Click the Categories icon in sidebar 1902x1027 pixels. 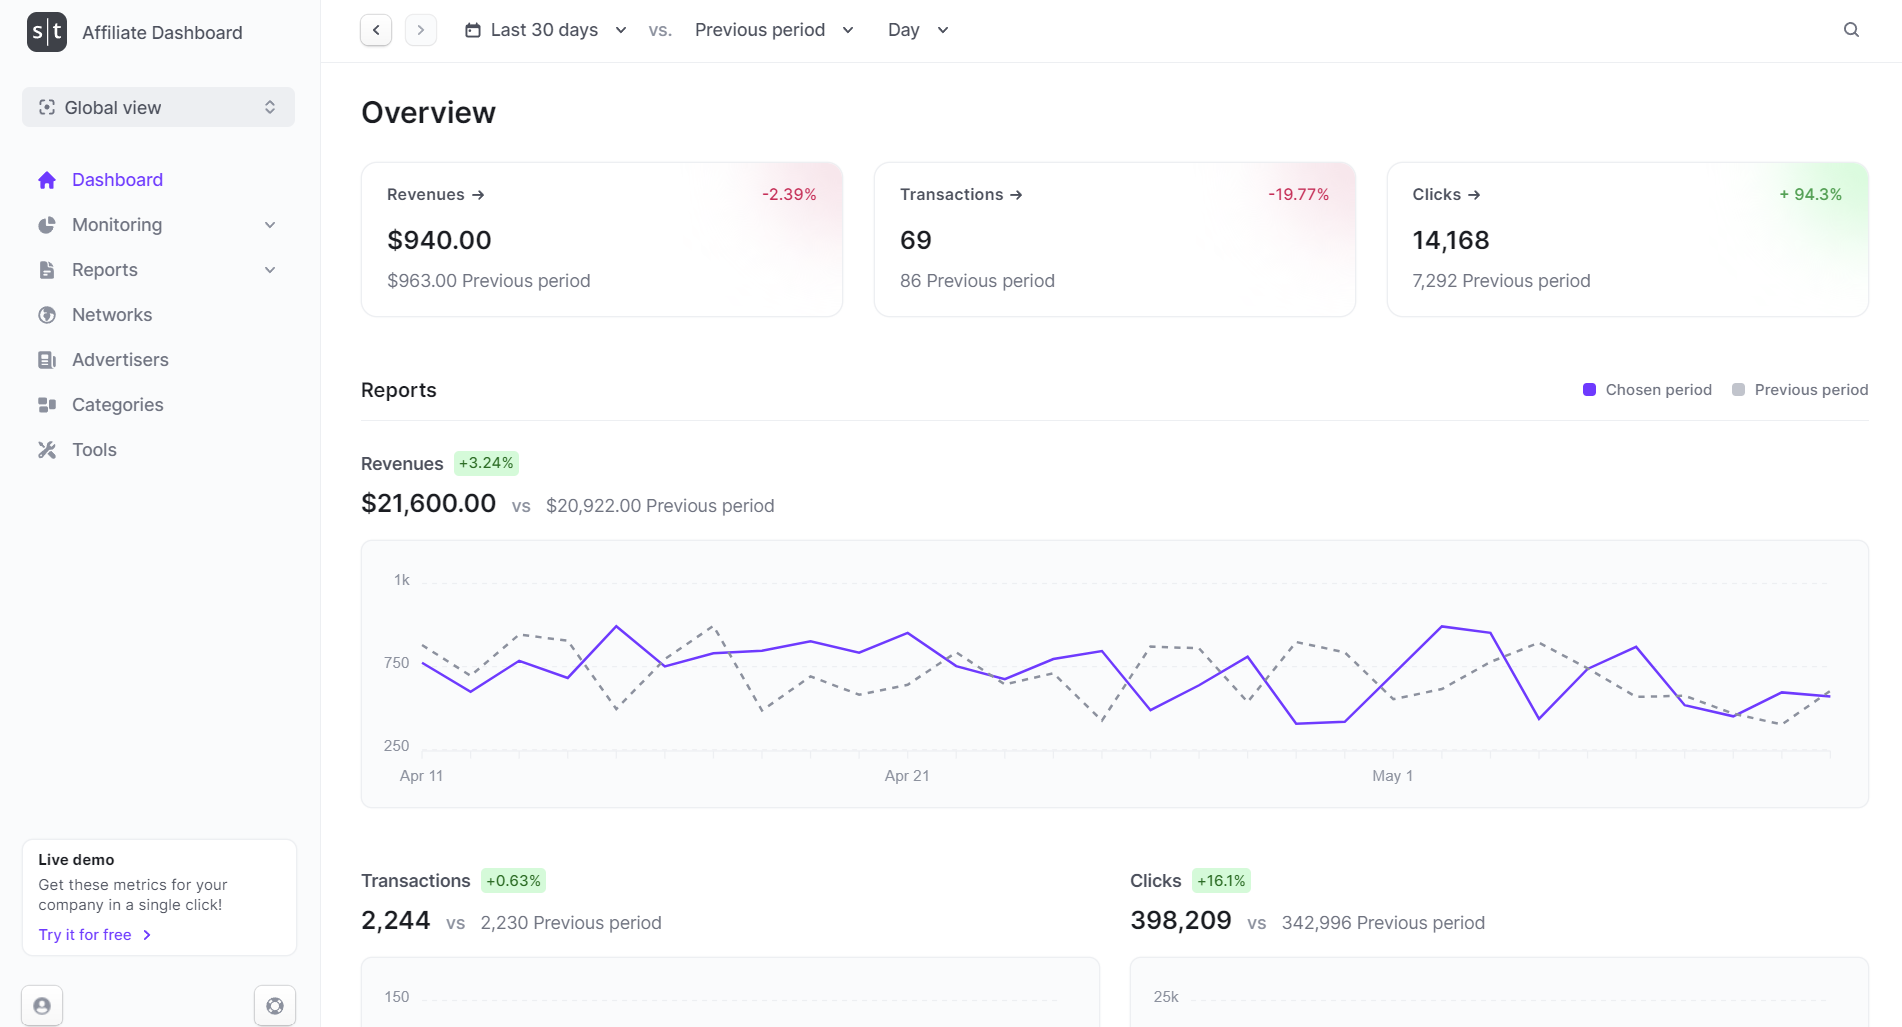tap(47, 405)
